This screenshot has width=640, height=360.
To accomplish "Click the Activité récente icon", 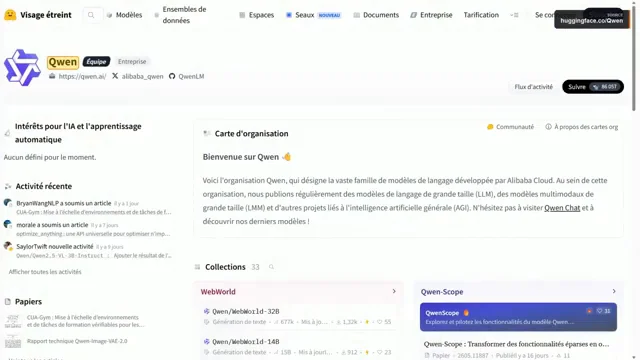I will click(8, 186).
